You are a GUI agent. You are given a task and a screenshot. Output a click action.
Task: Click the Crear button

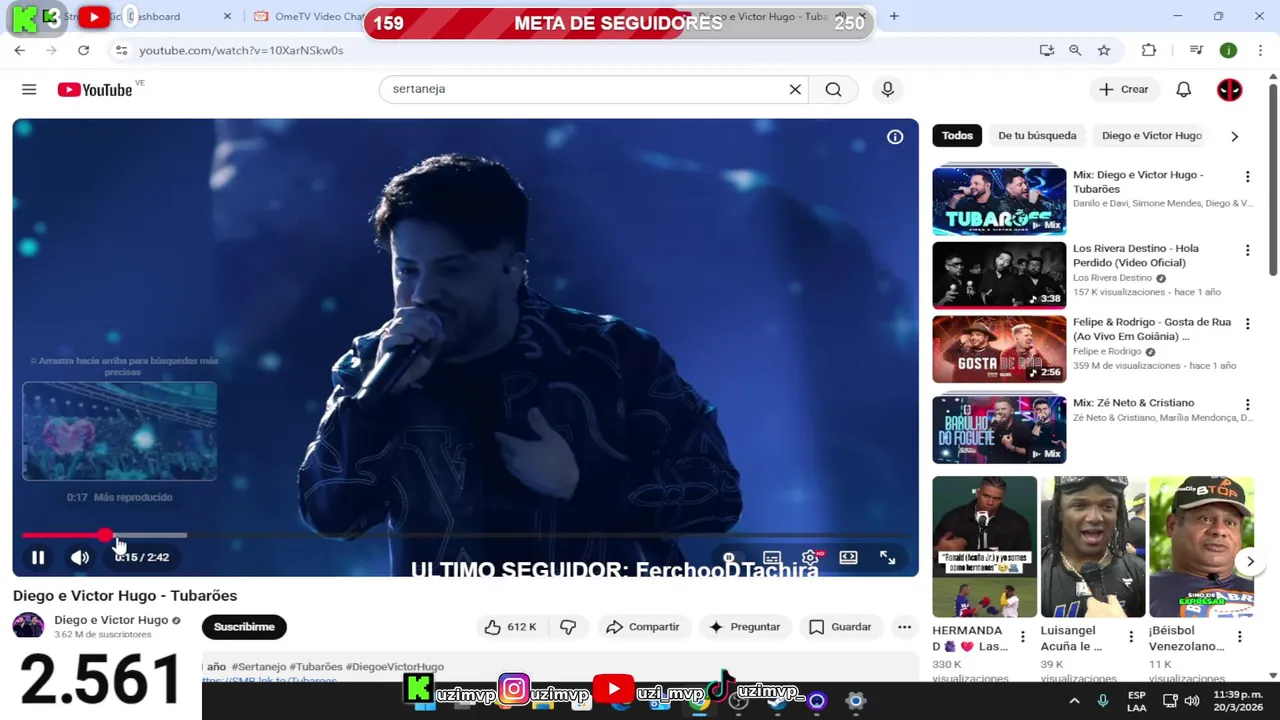[x=1124, y=89]
